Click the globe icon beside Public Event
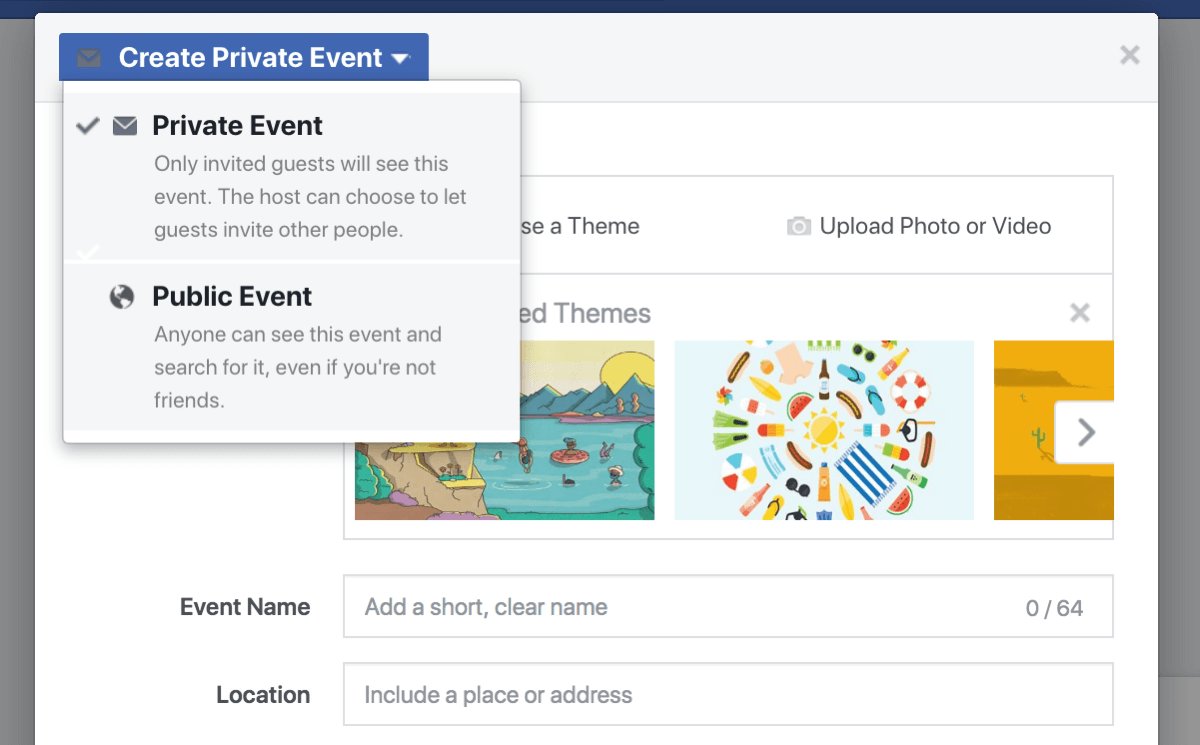The image size is (1200, 745). tap(122, 297)
